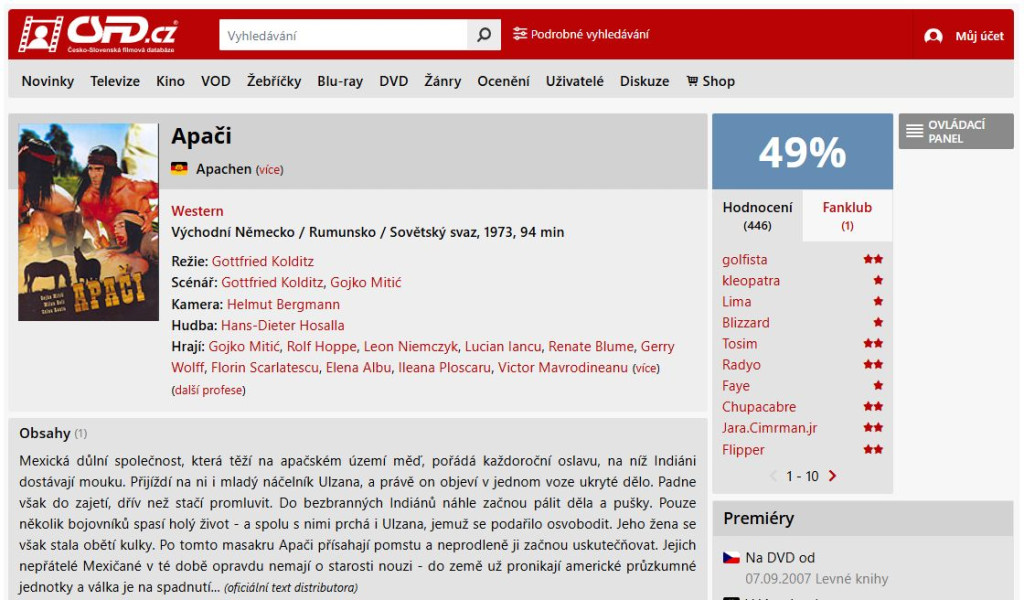Viewport: 1024px width, 600px height.
Task: Click the 49% rating box
Action: (802, 151)
